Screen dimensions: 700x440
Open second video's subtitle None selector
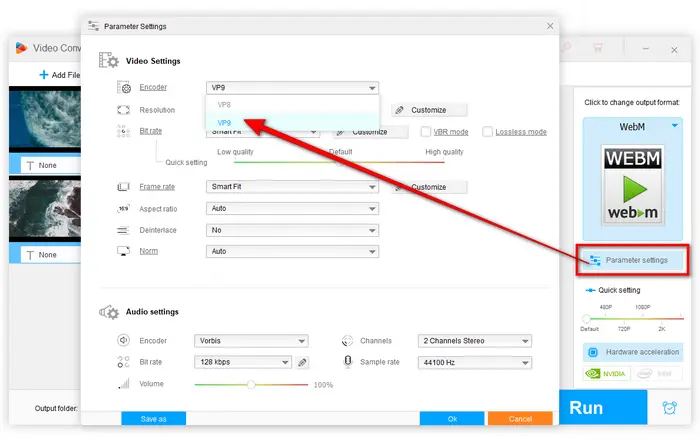[51, 255]
